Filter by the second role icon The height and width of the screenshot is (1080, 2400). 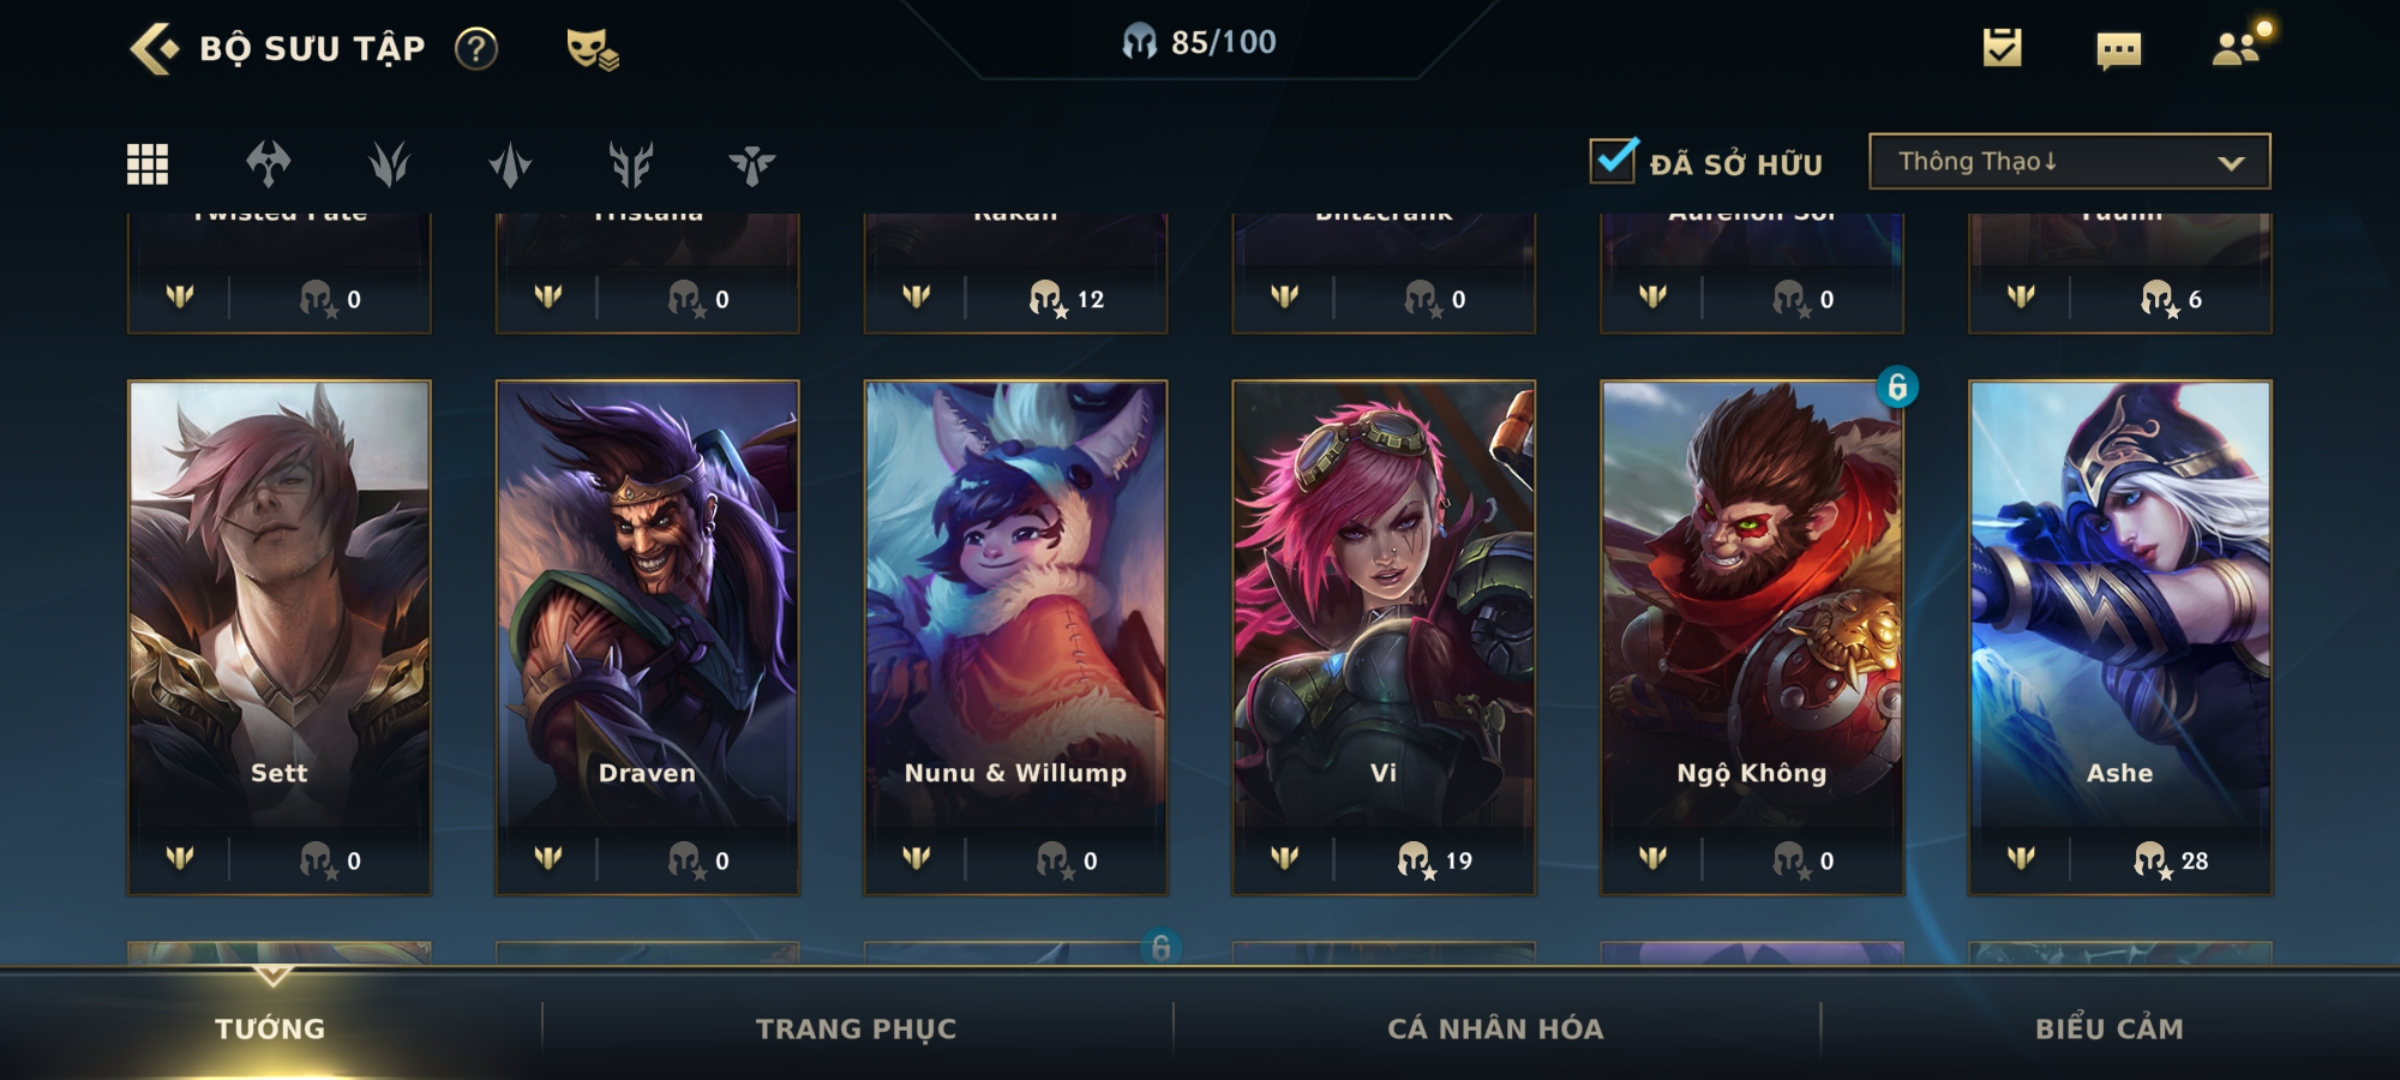[388, 164]
